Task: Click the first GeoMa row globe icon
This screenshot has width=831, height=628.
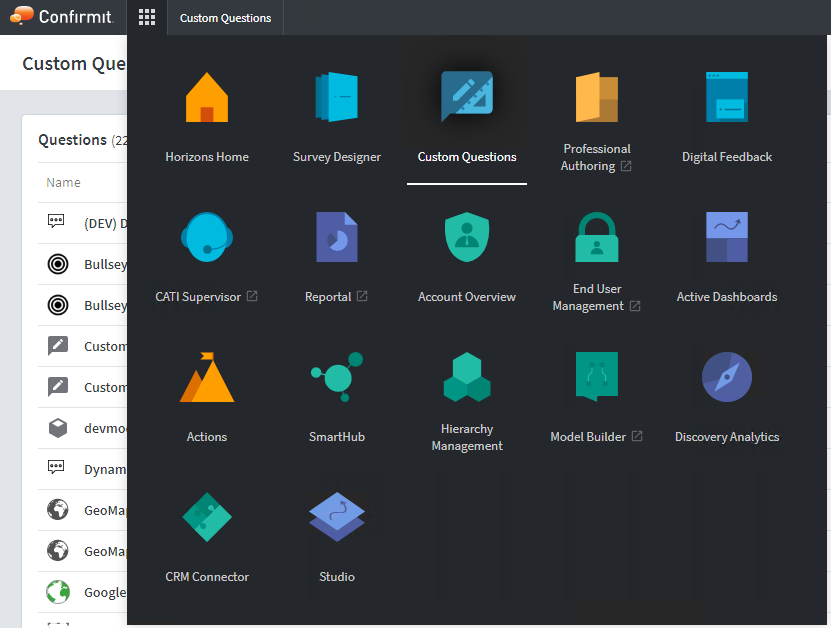Action: coord(58,509)
